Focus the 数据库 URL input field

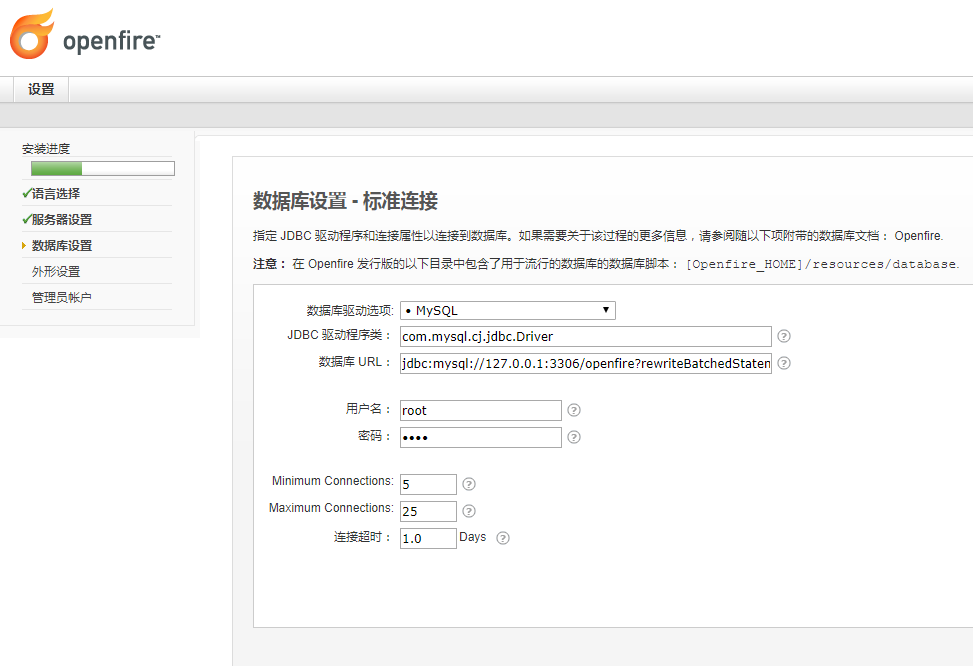point(586,363)
